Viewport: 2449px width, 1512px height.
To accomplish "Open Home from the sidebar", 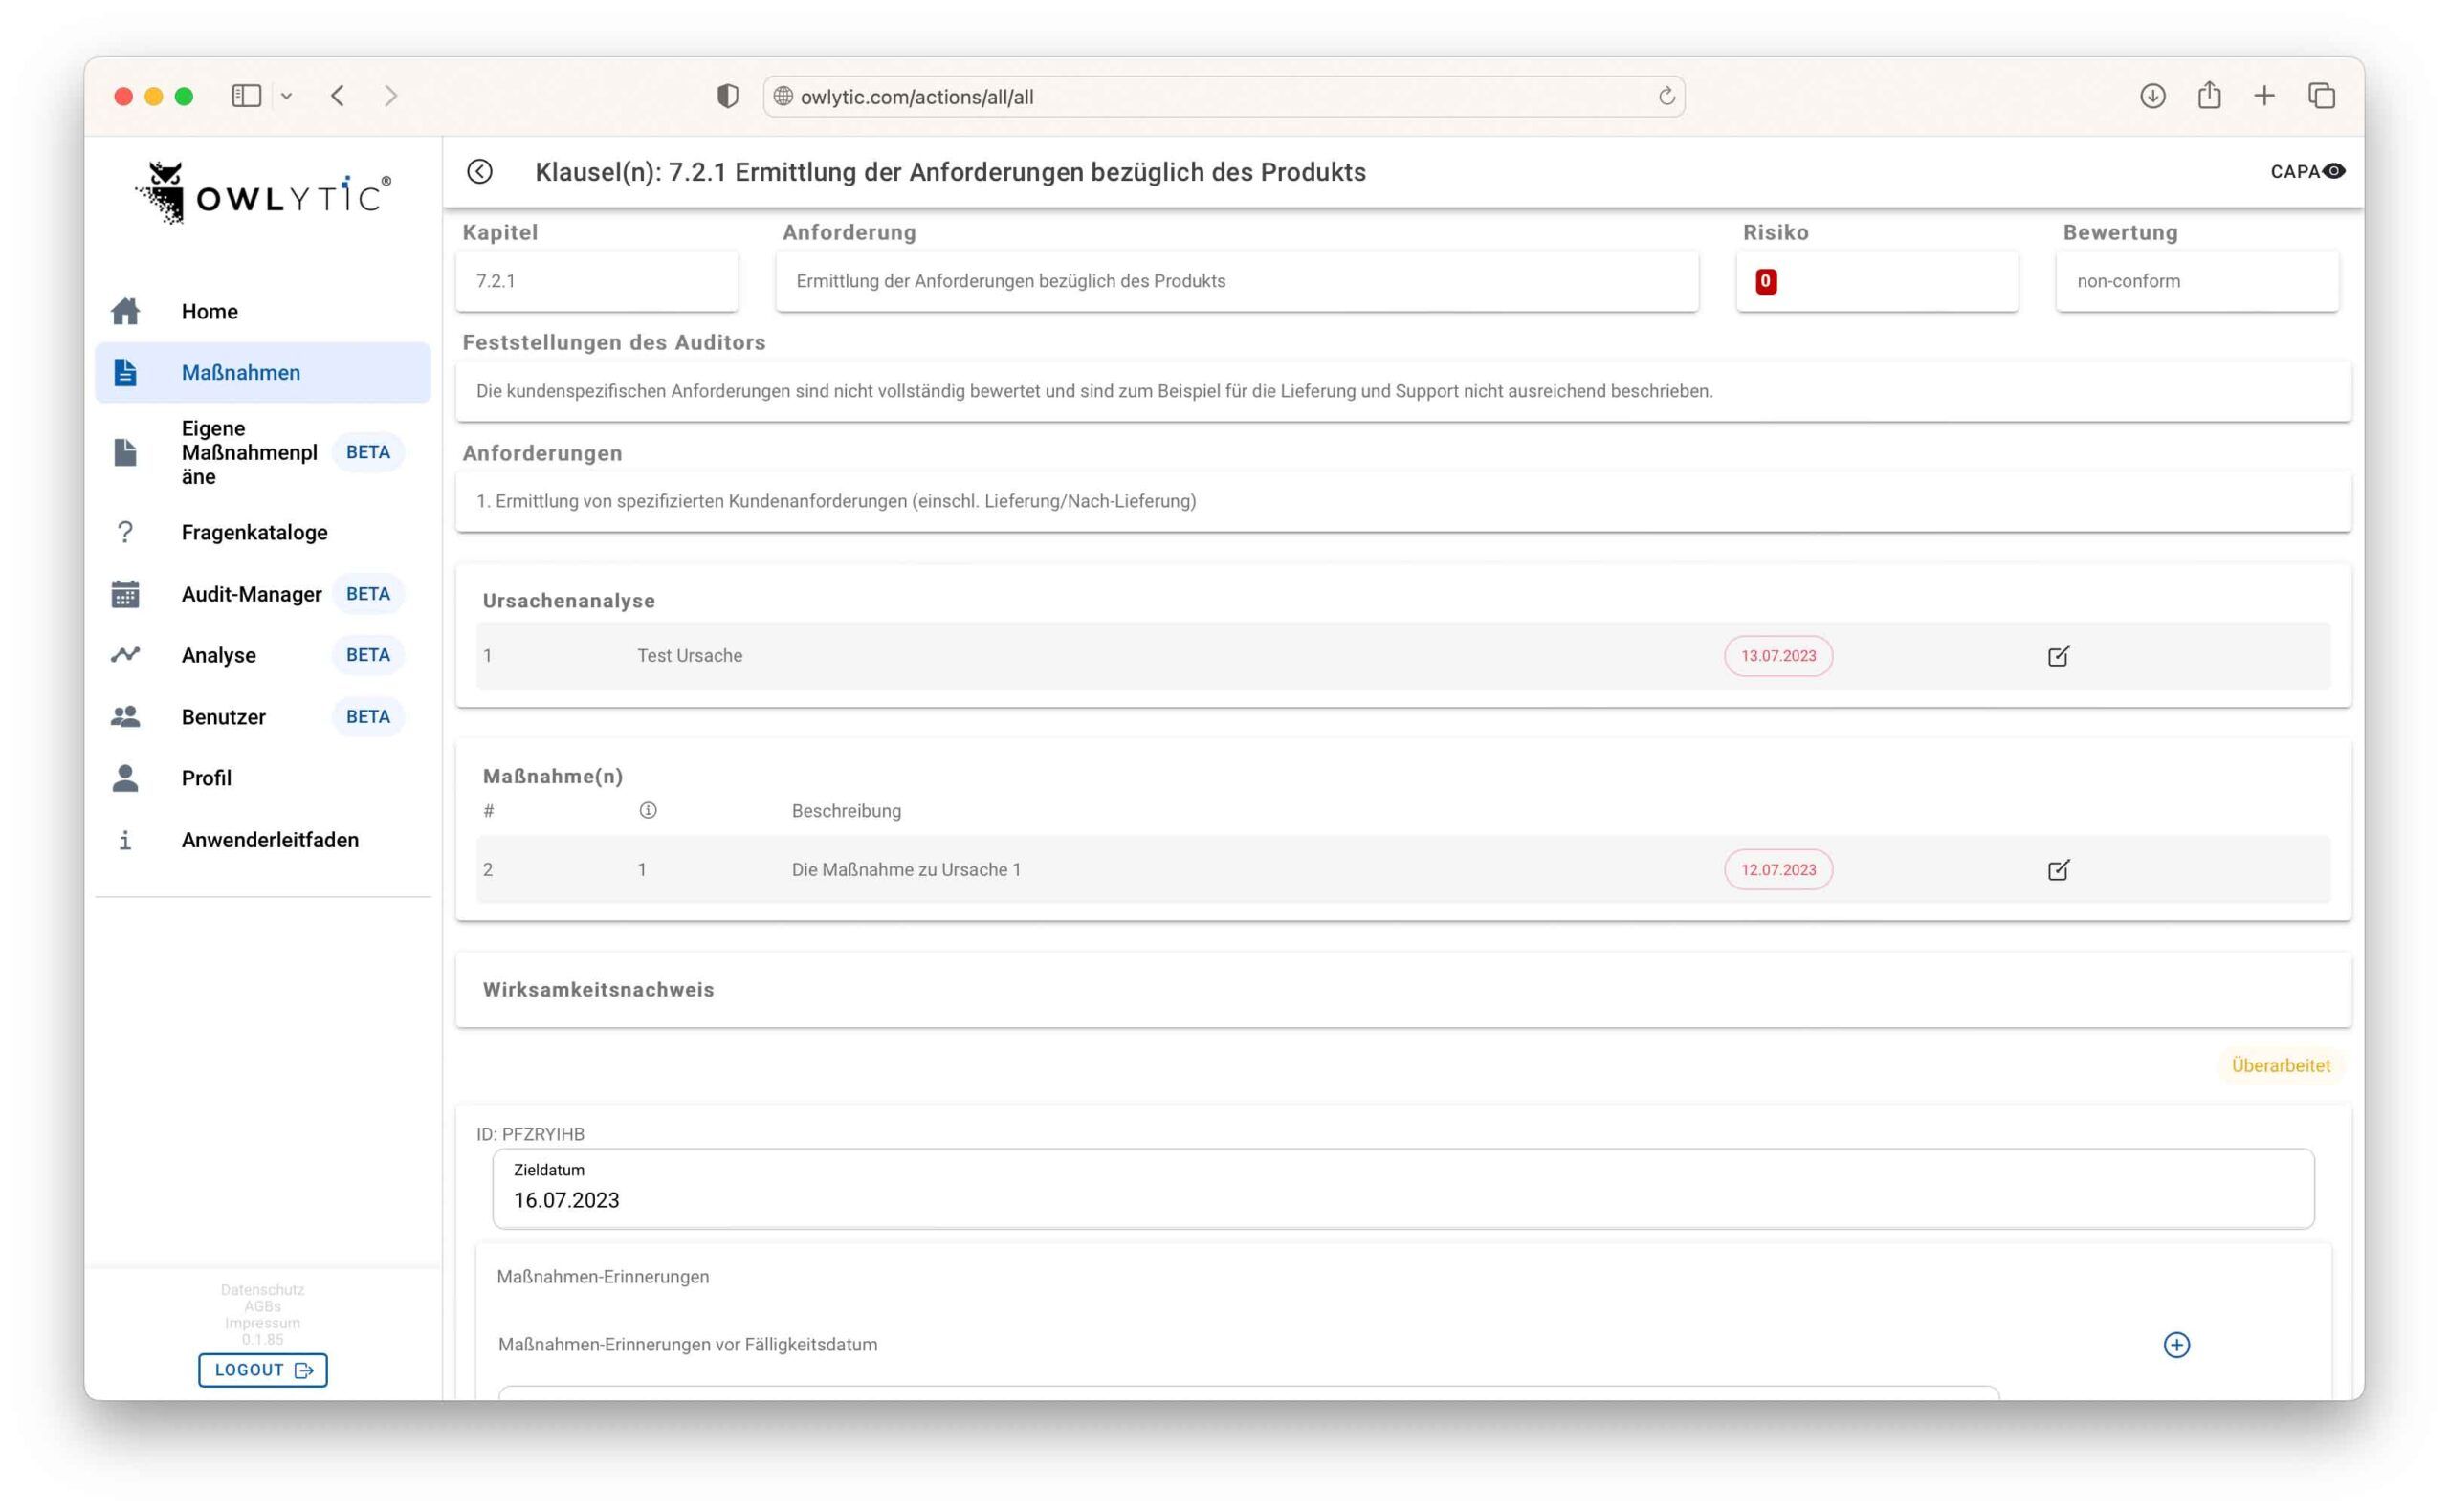I will [x=209, y=311].
